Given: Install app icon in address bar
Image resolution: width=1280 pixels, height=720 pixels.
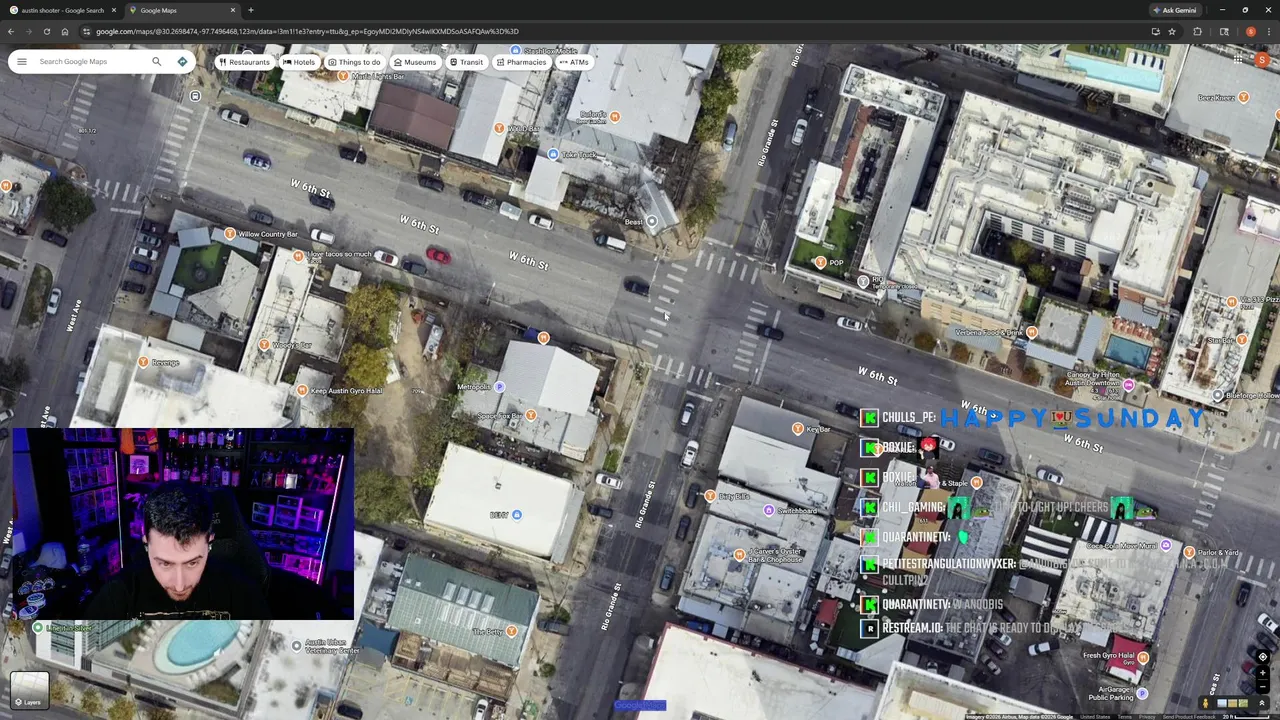Looking at the screenshot, I should pyautogui.click(x=1155, y=31).
